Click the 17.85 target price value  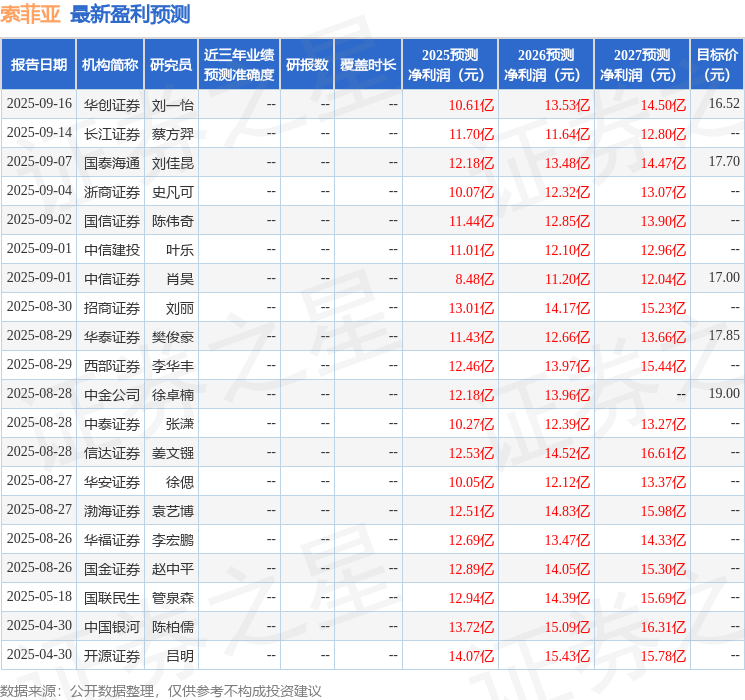click(x=724, y=336)
